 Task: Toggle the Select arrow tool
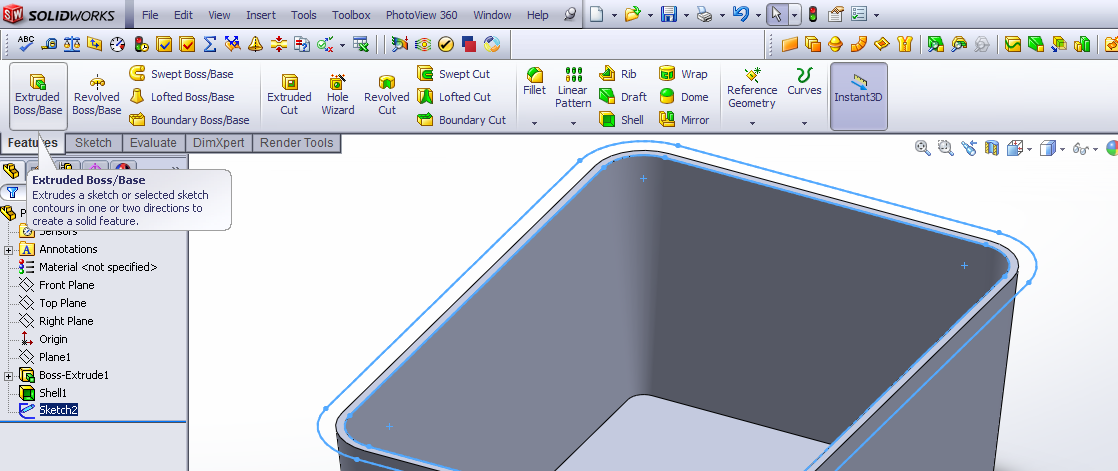(777, 14)
